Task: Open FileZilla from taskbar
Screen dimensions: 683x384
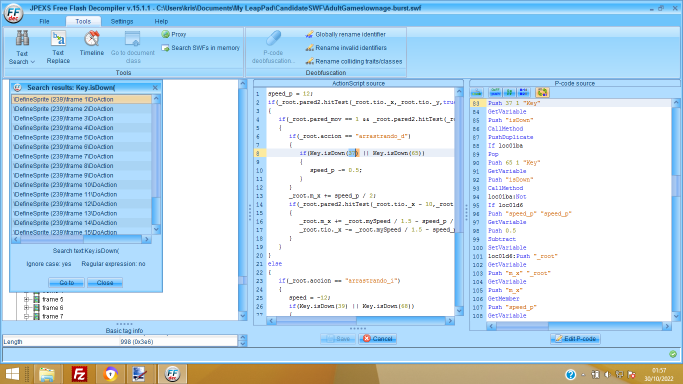Action: [79, 374]
